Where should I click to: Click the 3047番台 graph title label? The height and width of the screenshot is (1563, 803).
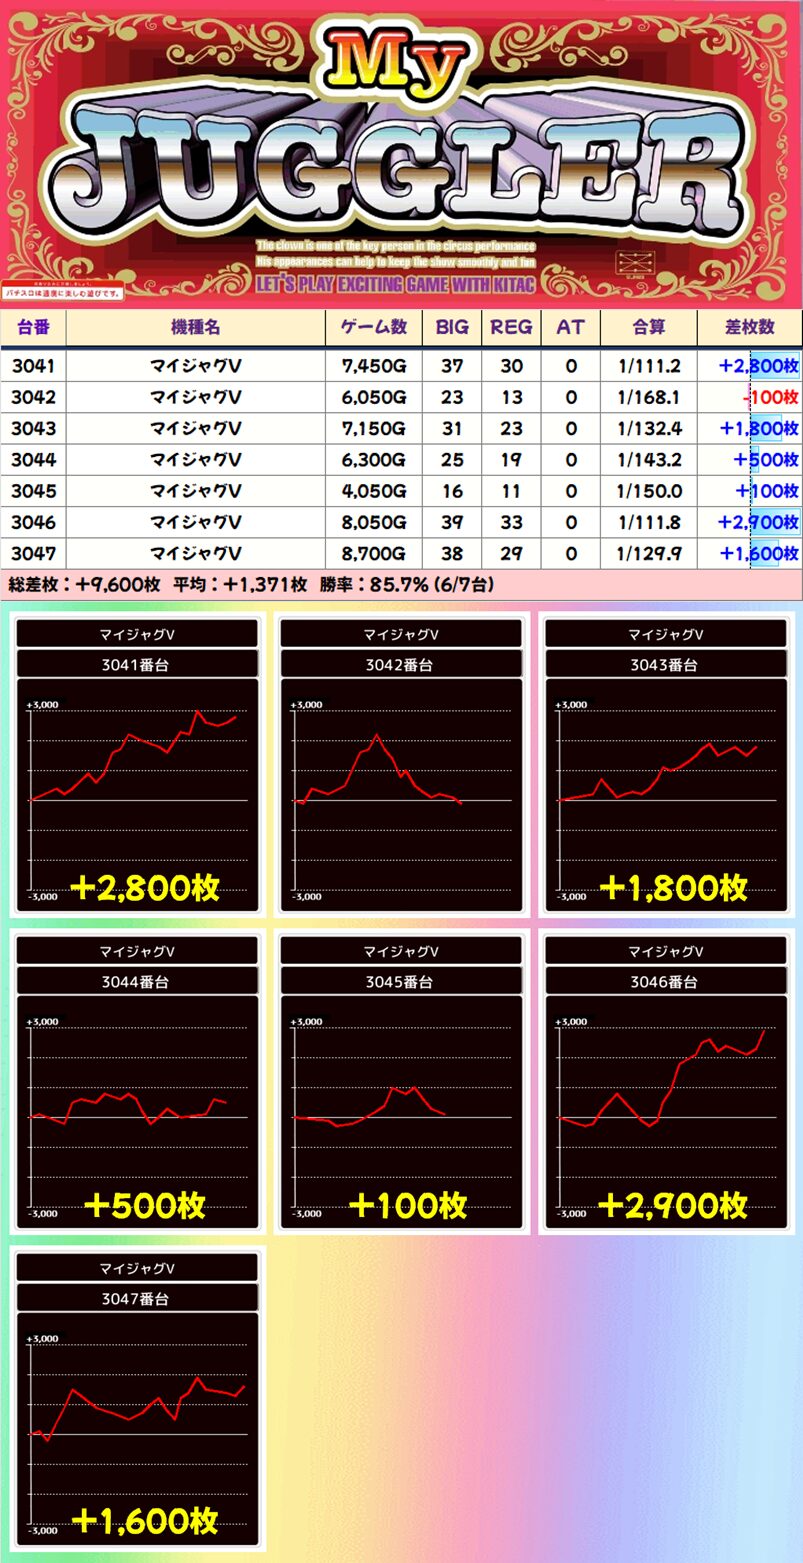click(138, 1298)
